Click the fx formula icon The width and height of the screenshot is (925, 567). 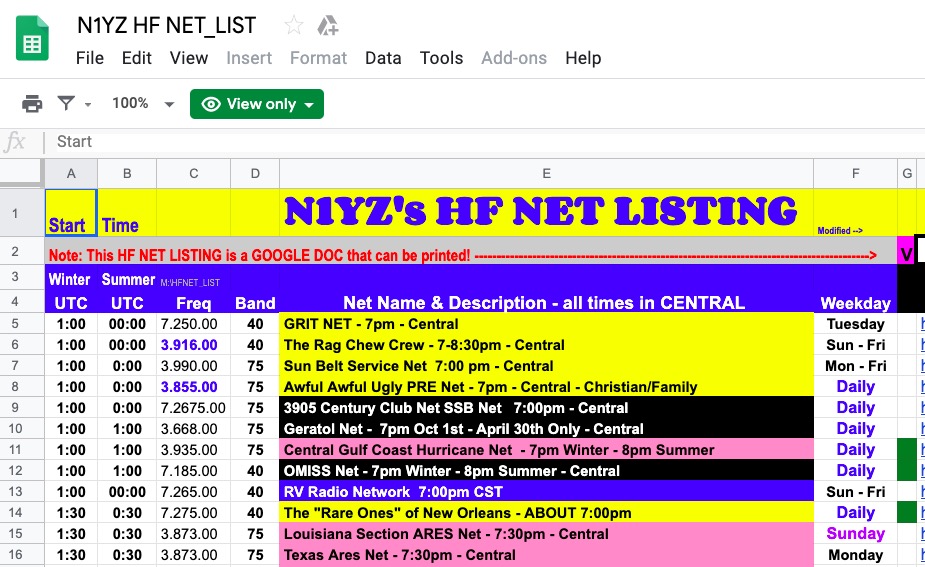[x=16, y=142]
